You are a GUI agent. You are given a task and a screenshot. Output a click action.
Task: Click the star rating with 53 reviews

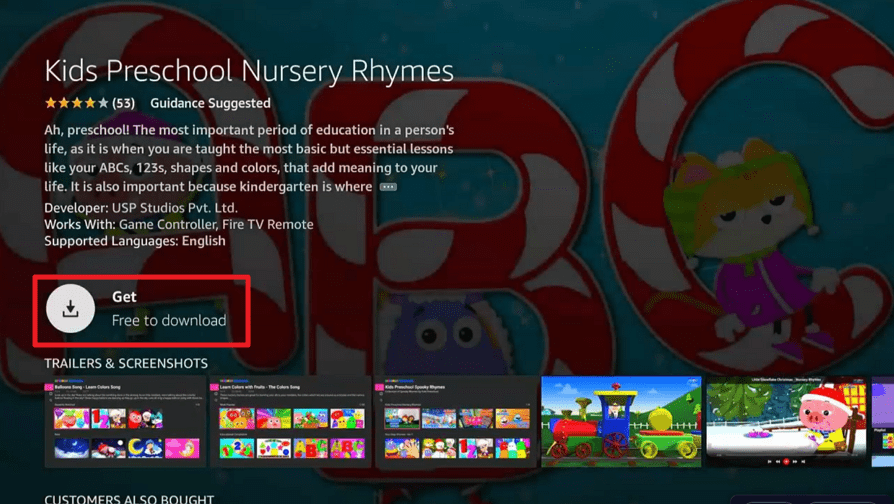(x=90, y=103)
